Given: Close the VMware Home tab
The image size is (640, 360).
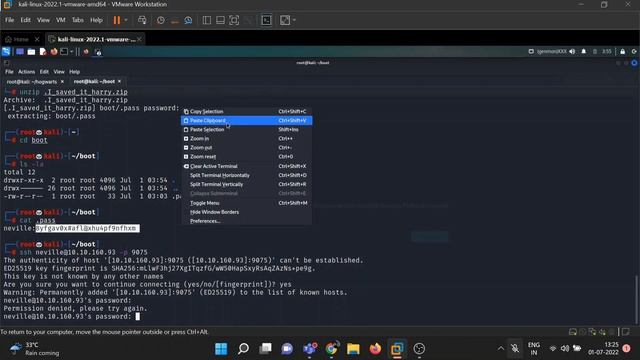Looking at the screenshot, I should 37,39.
